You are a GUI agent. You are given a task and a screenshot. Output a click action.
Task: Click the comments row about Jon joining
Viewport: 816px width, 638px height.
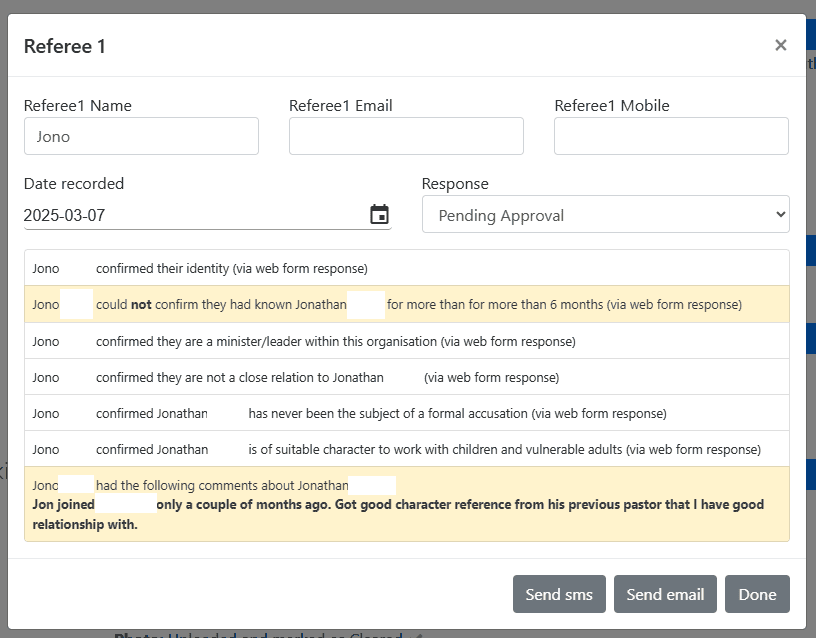pos(406,504)
